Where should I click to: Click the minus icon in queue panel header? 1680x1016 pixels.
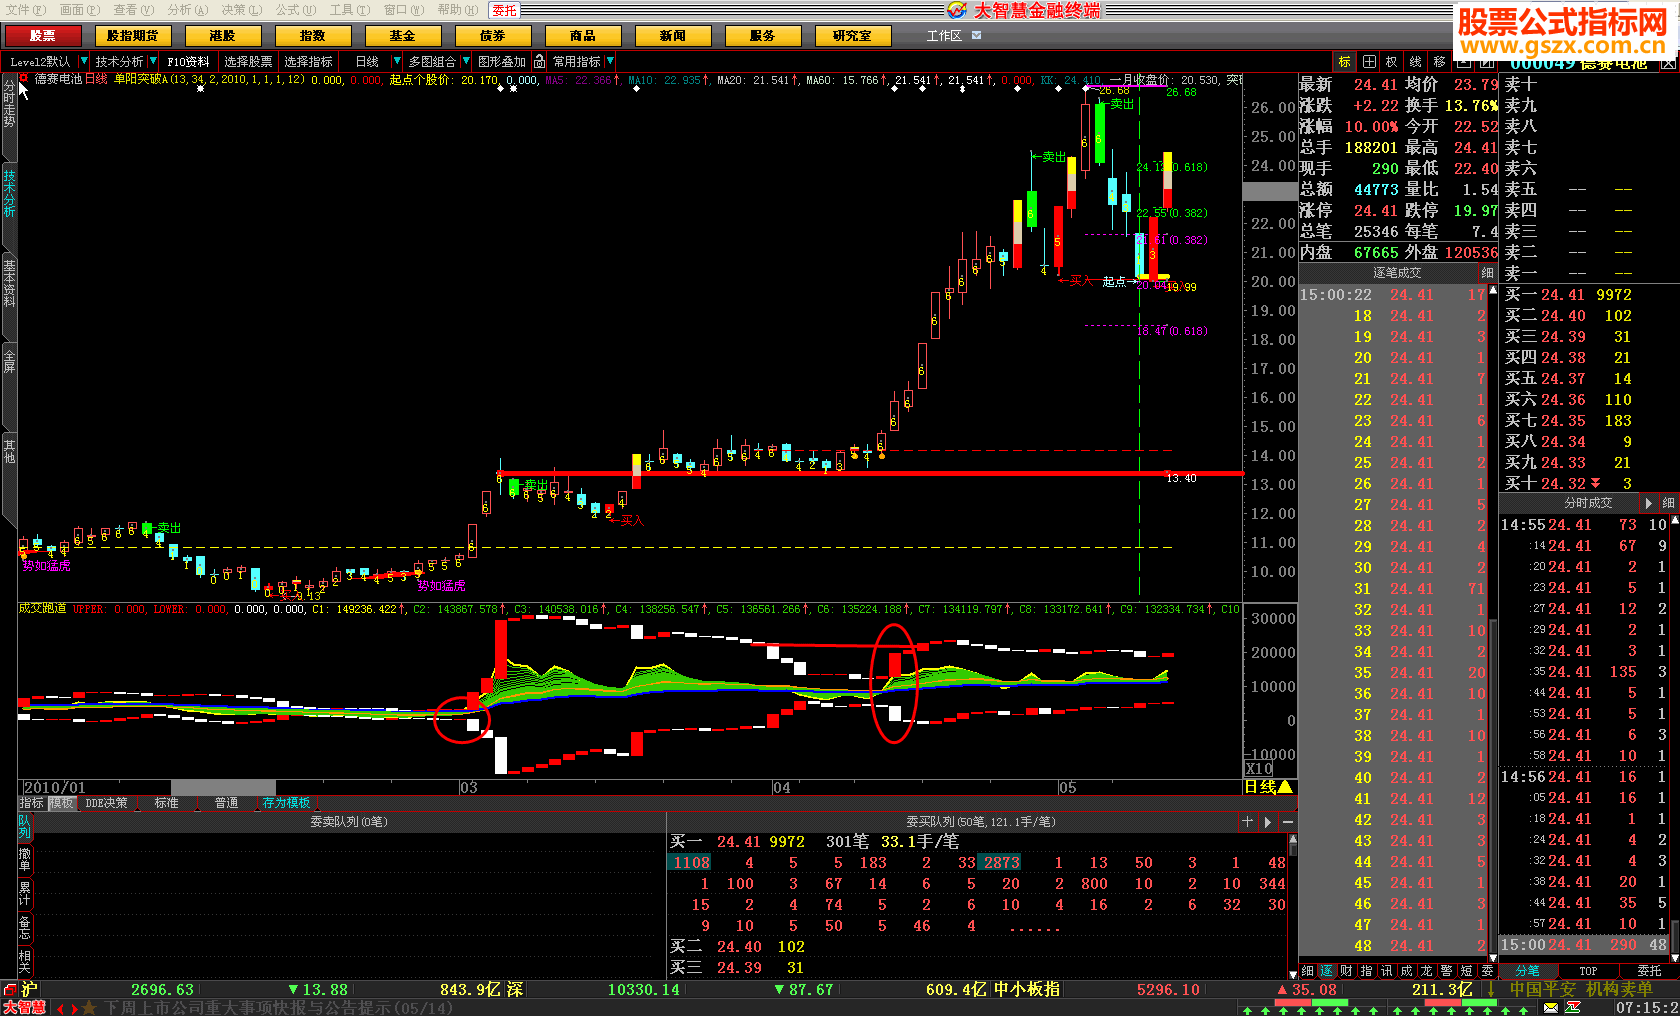pyautogui.click(x=1288, y=822)
